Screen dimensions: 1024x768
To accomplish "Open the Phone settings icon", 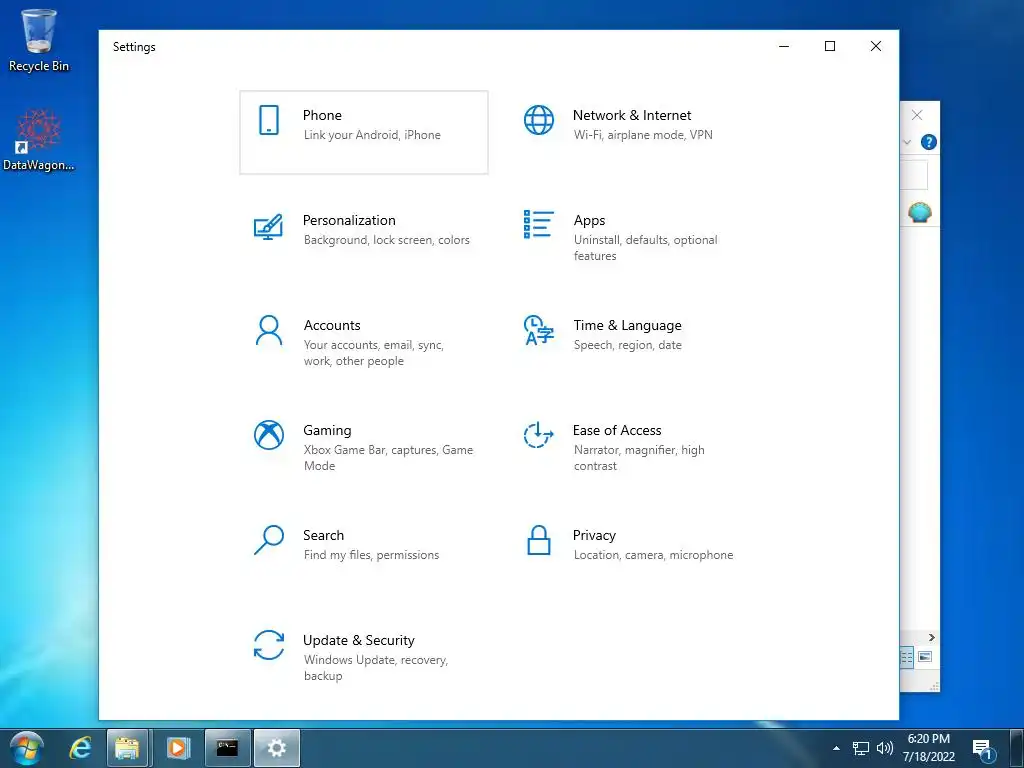I will [268, 120].
